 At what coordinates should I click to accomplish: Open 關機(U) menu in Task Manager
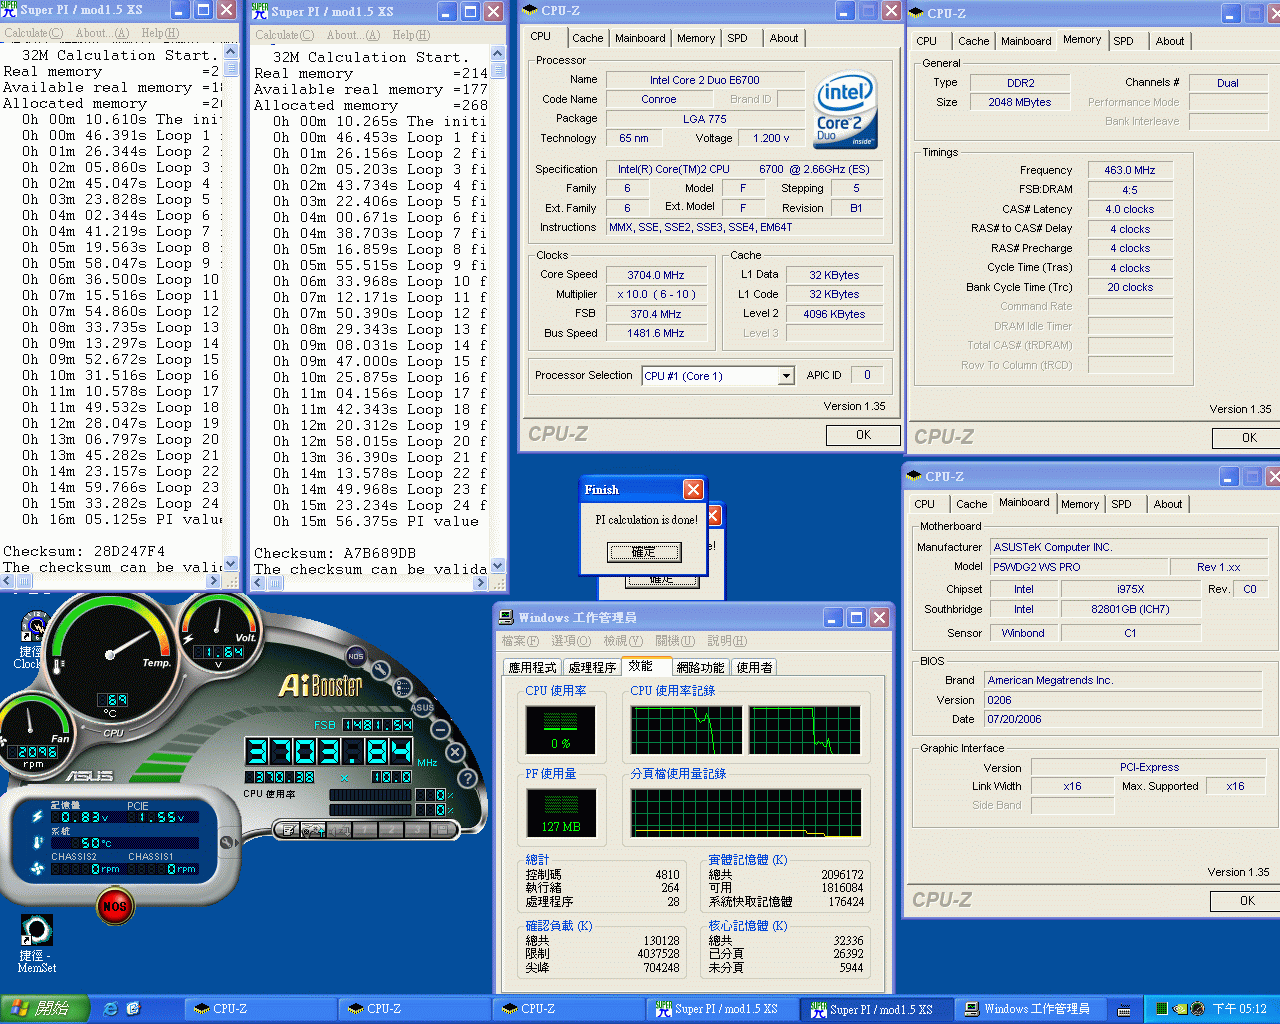pyautogui.click(x=675, y=641)
